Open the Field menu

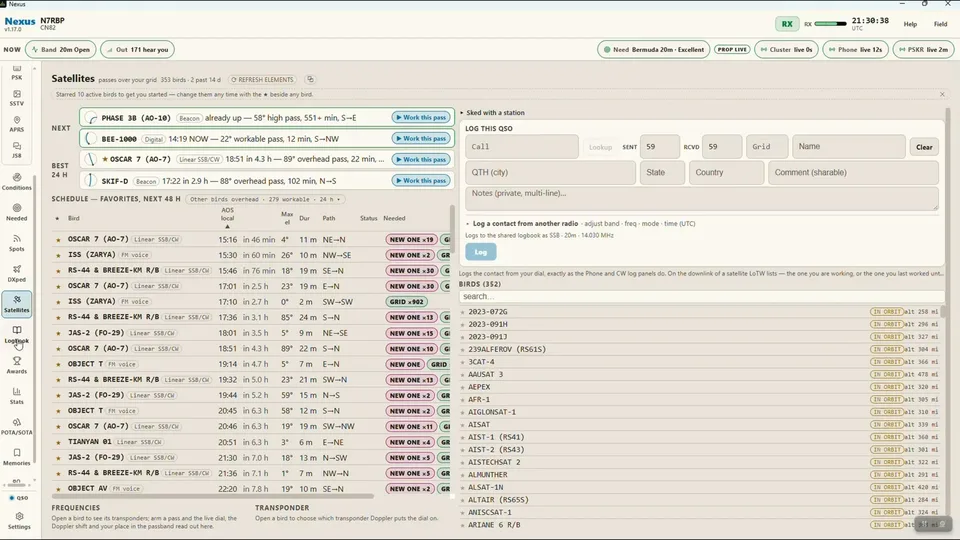[940, 24]
